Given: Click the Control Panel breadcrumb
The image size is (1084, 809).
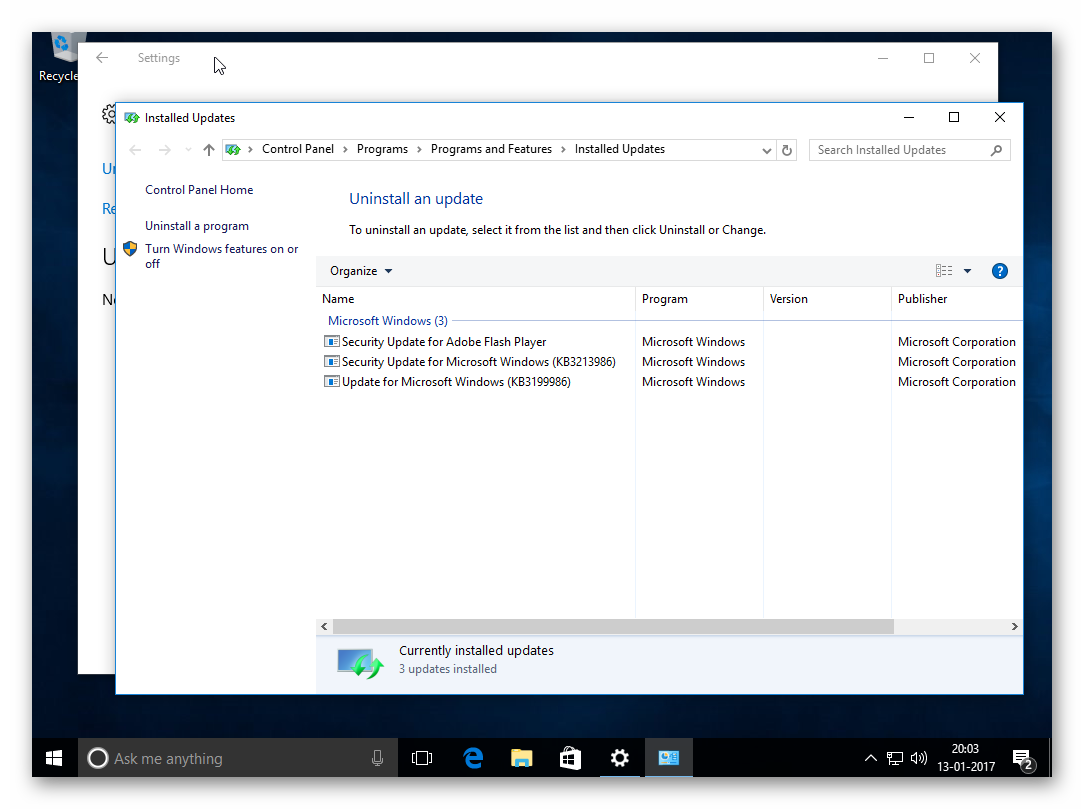Looking at the screenshot, I should [x=298, y=149].
